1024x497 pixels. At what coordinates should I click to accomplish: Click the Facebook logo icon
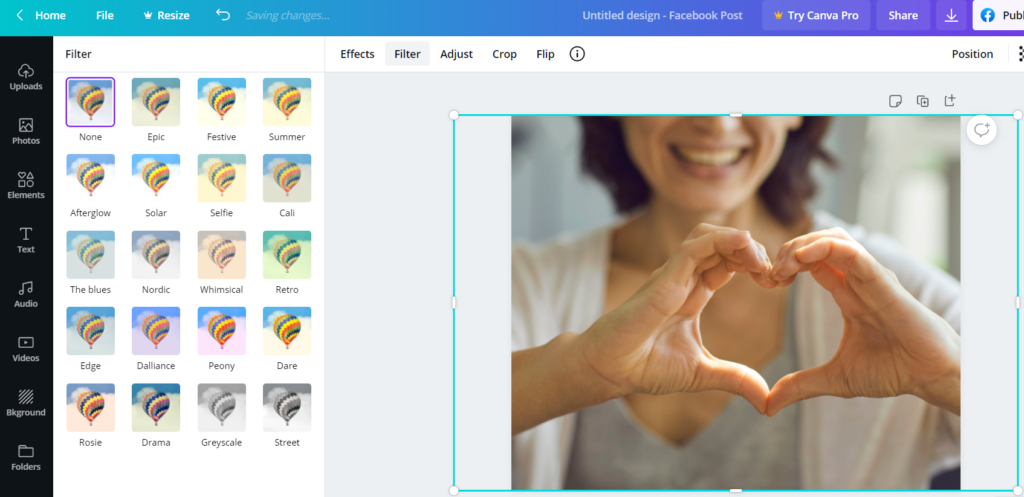pos(987,15)
